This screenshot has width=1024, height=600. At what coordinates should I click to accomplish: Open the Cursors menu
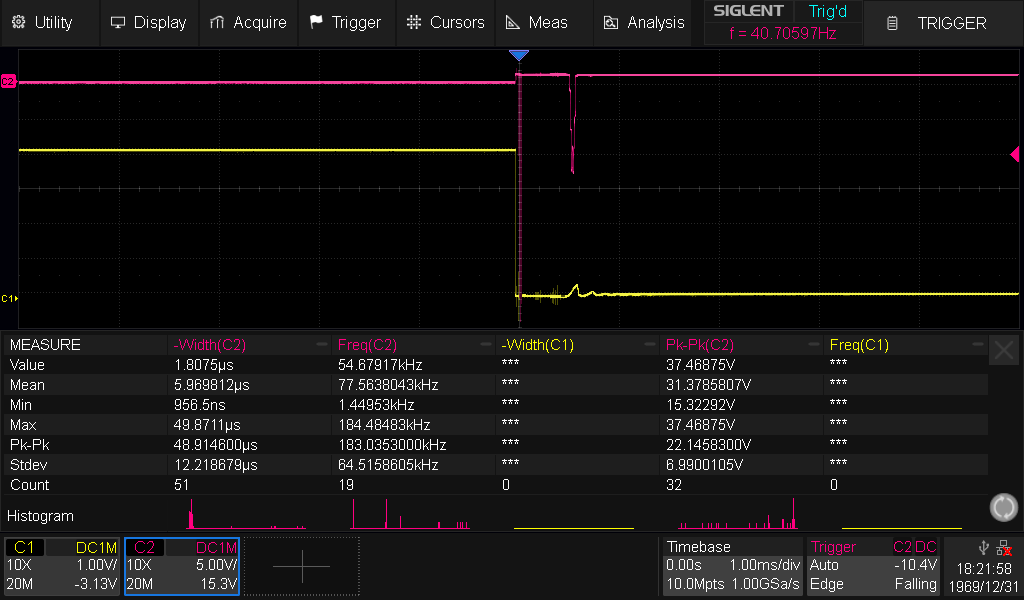(446, 22)
